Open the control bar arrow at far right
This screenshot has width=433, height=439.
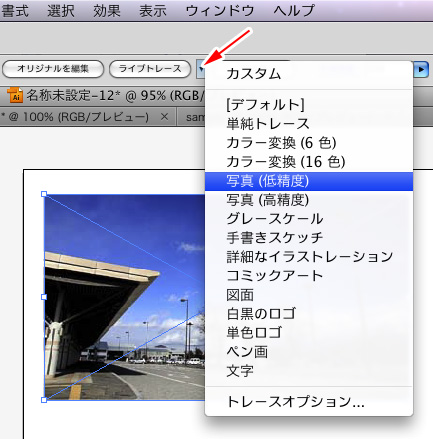click(x=421, y=69)
